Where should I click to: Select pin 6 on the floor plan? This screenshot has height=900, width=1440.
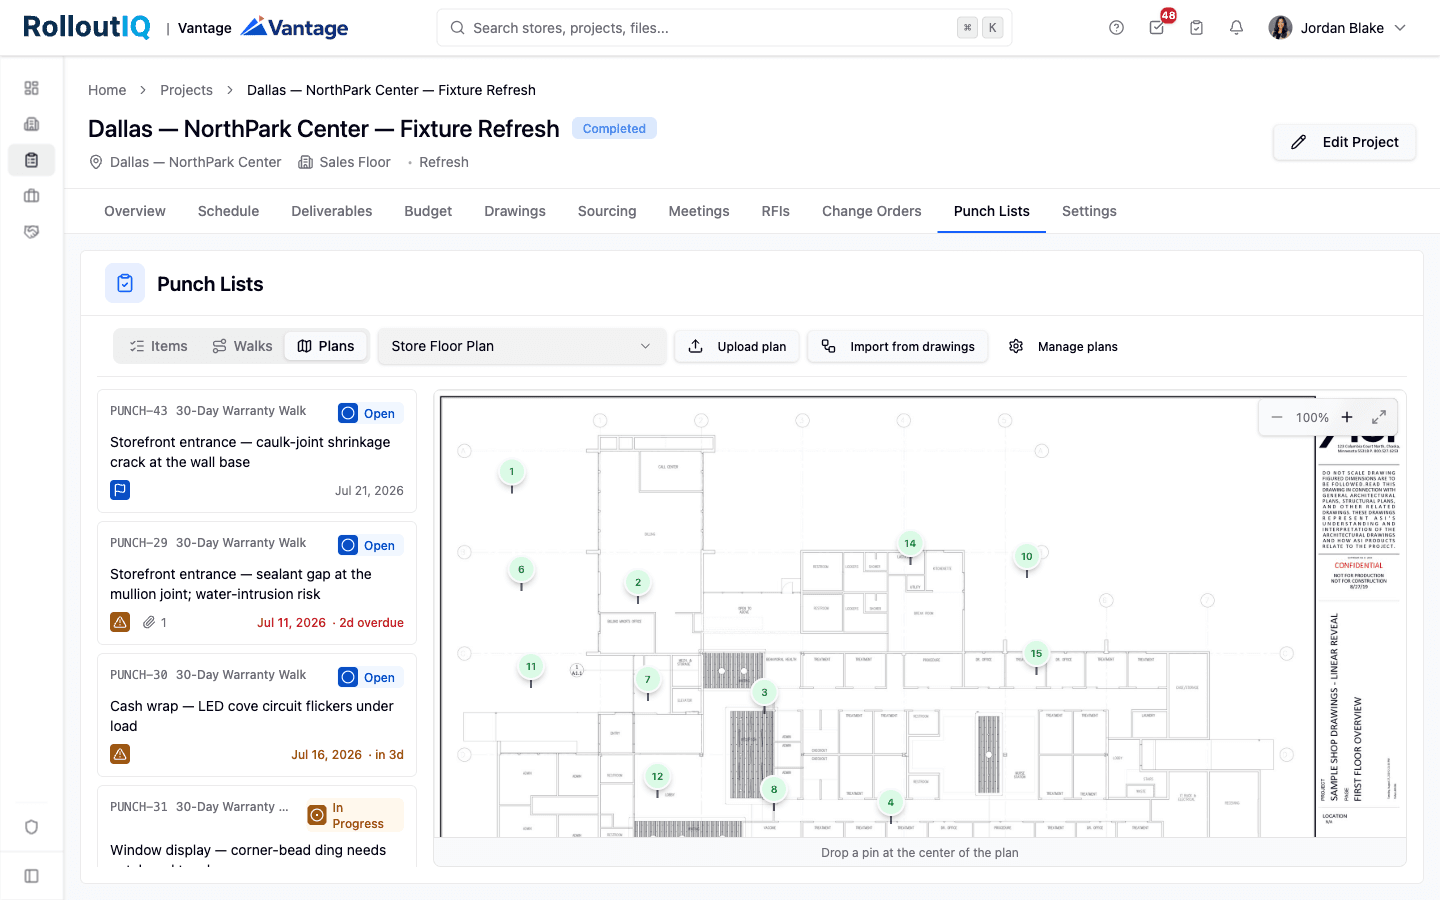pyautogui.click(x=521, y=570)
